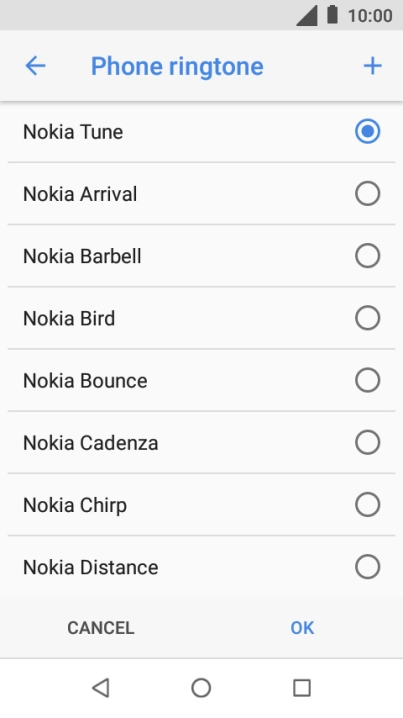Tap the Android home circle button
The width and height of the screenshot is (403, 718).
(201, 688)
